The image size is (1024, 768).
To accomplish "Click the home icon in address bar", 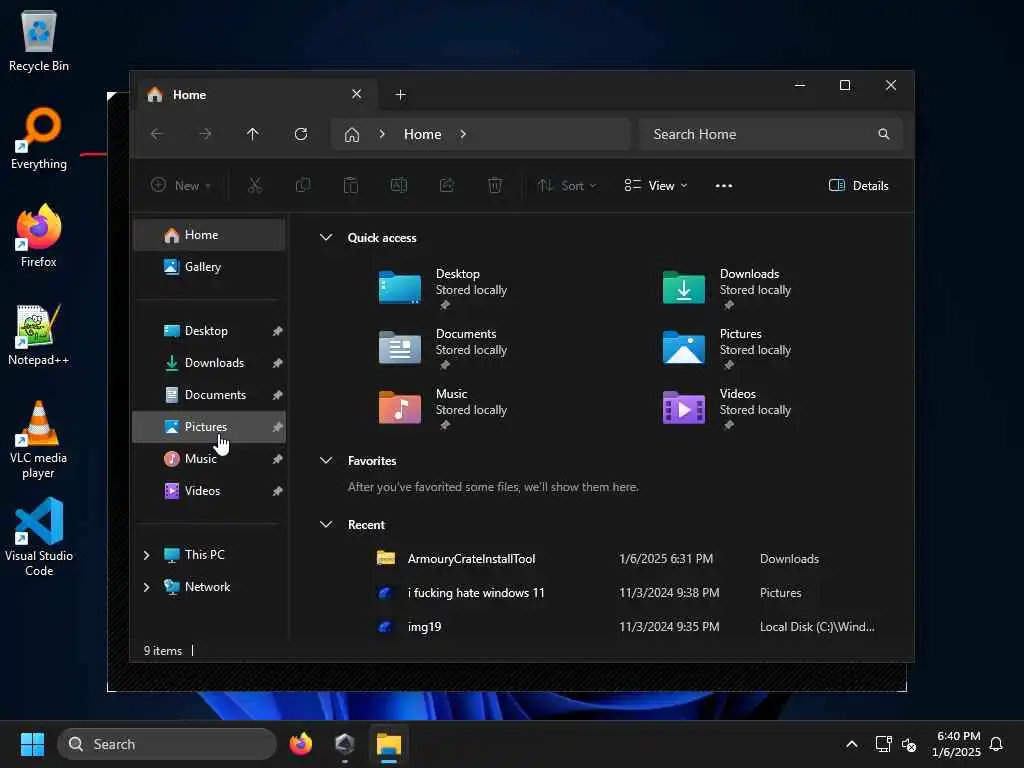I will point(352,135).
